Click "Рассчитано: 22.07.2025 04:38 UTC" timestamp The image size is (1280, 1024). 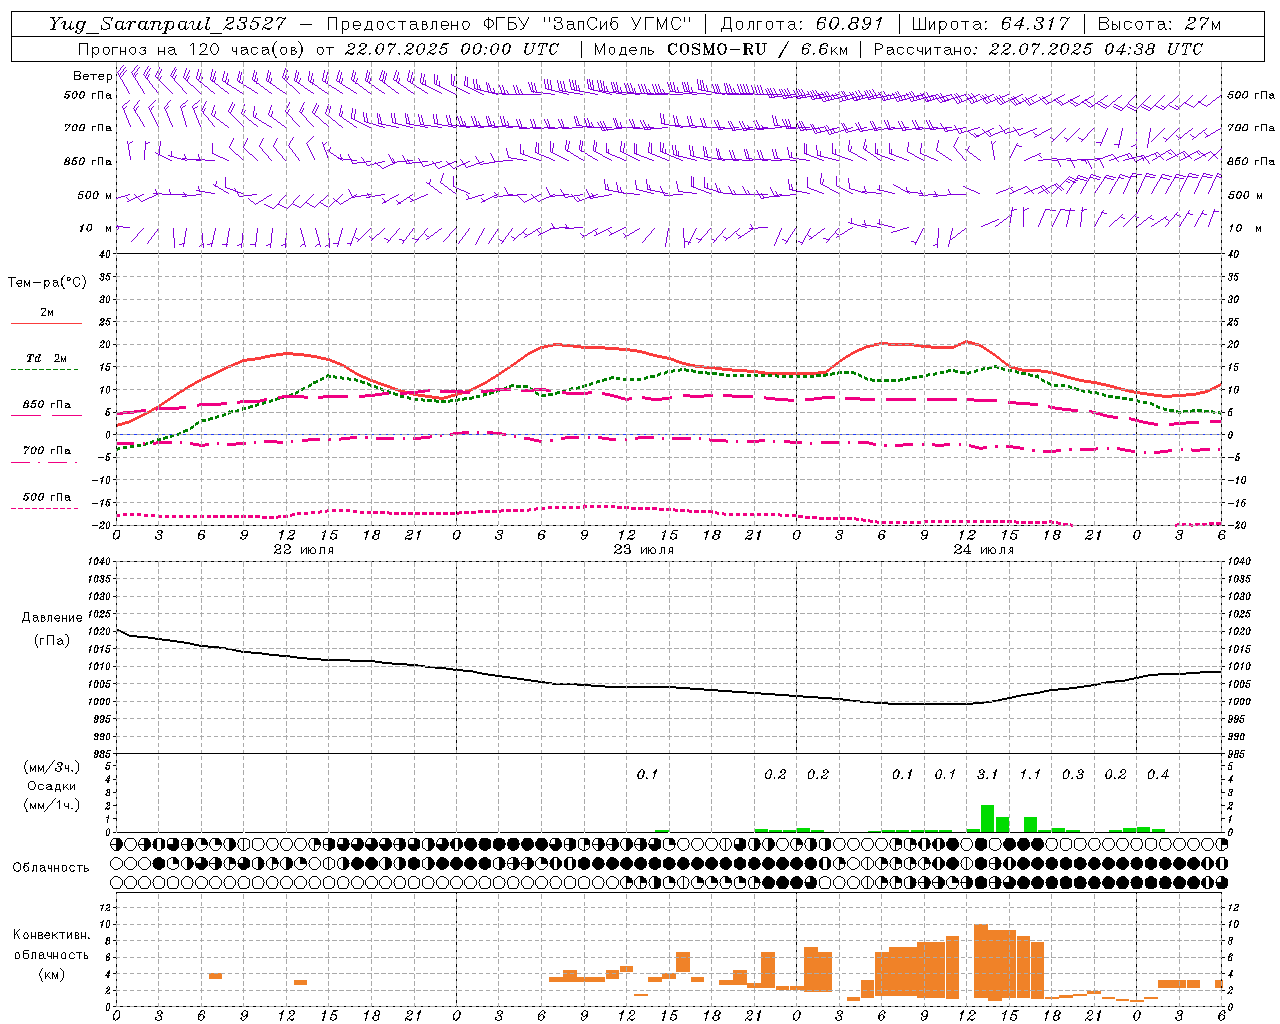1038,49
